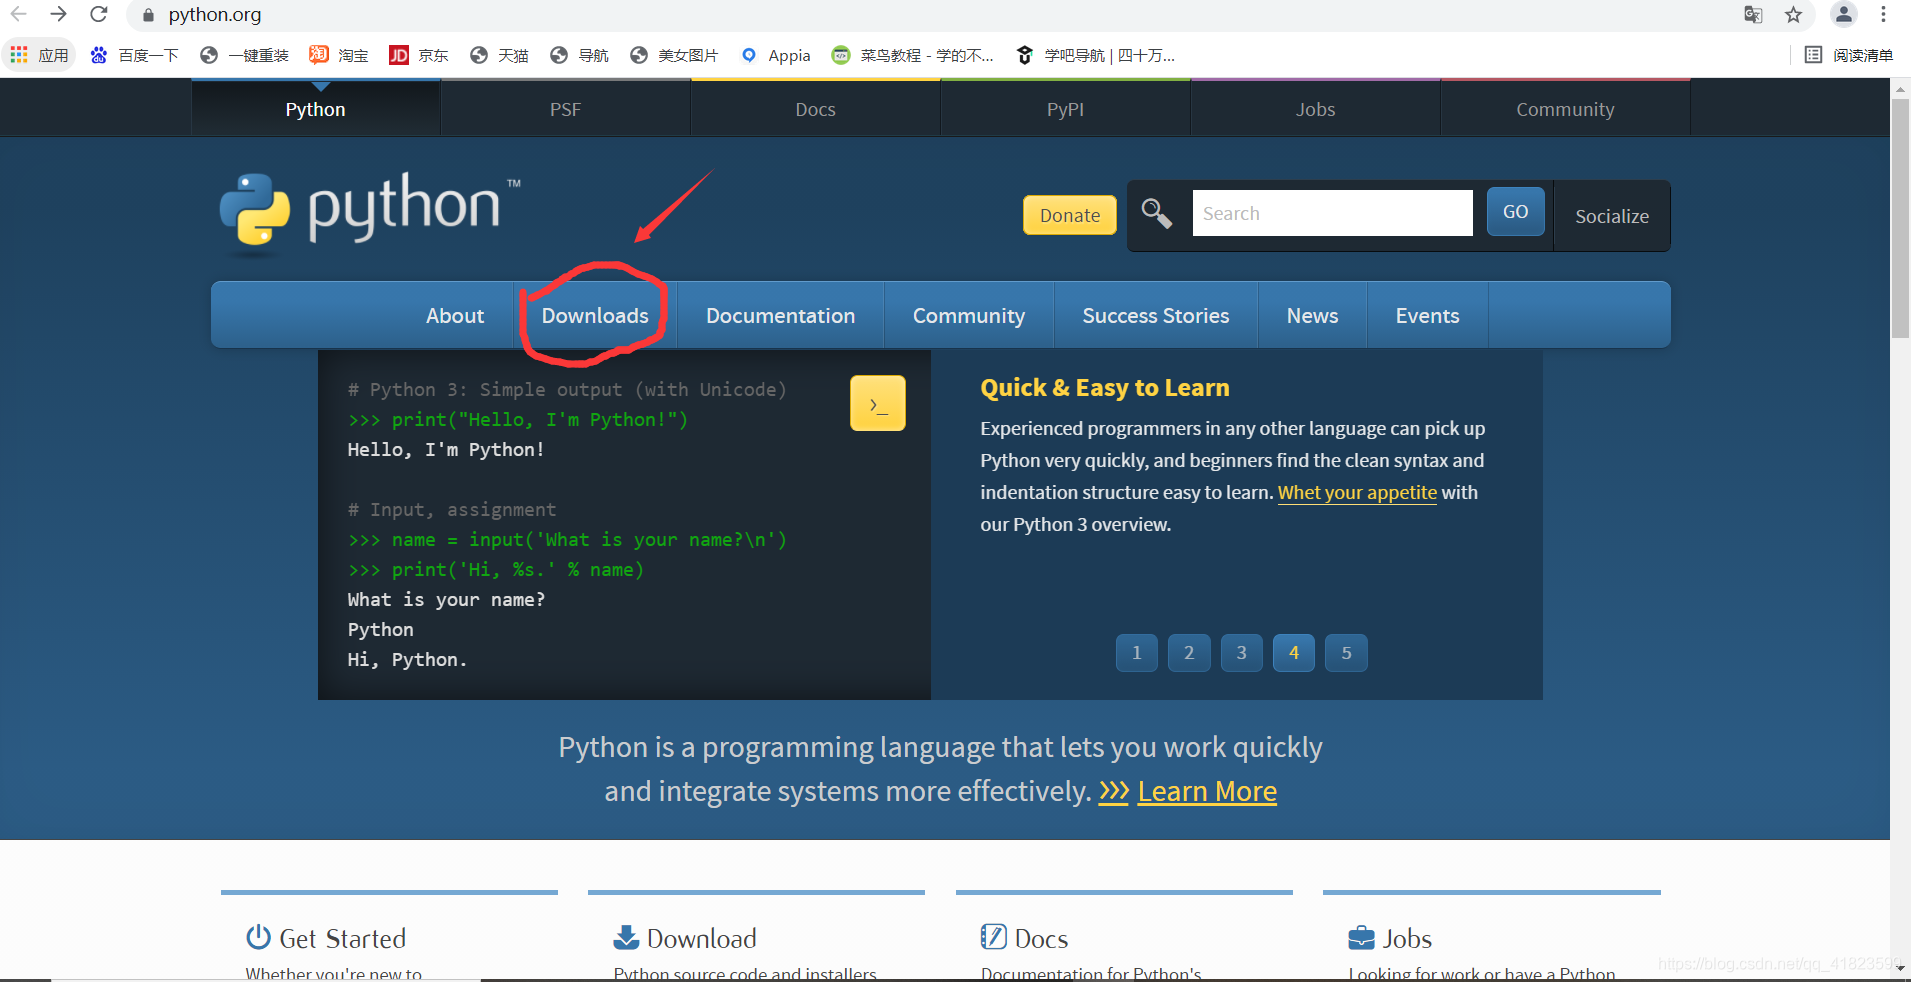
Task: Click the Jobs briefcase icon
Action: tap(1361, 937)
